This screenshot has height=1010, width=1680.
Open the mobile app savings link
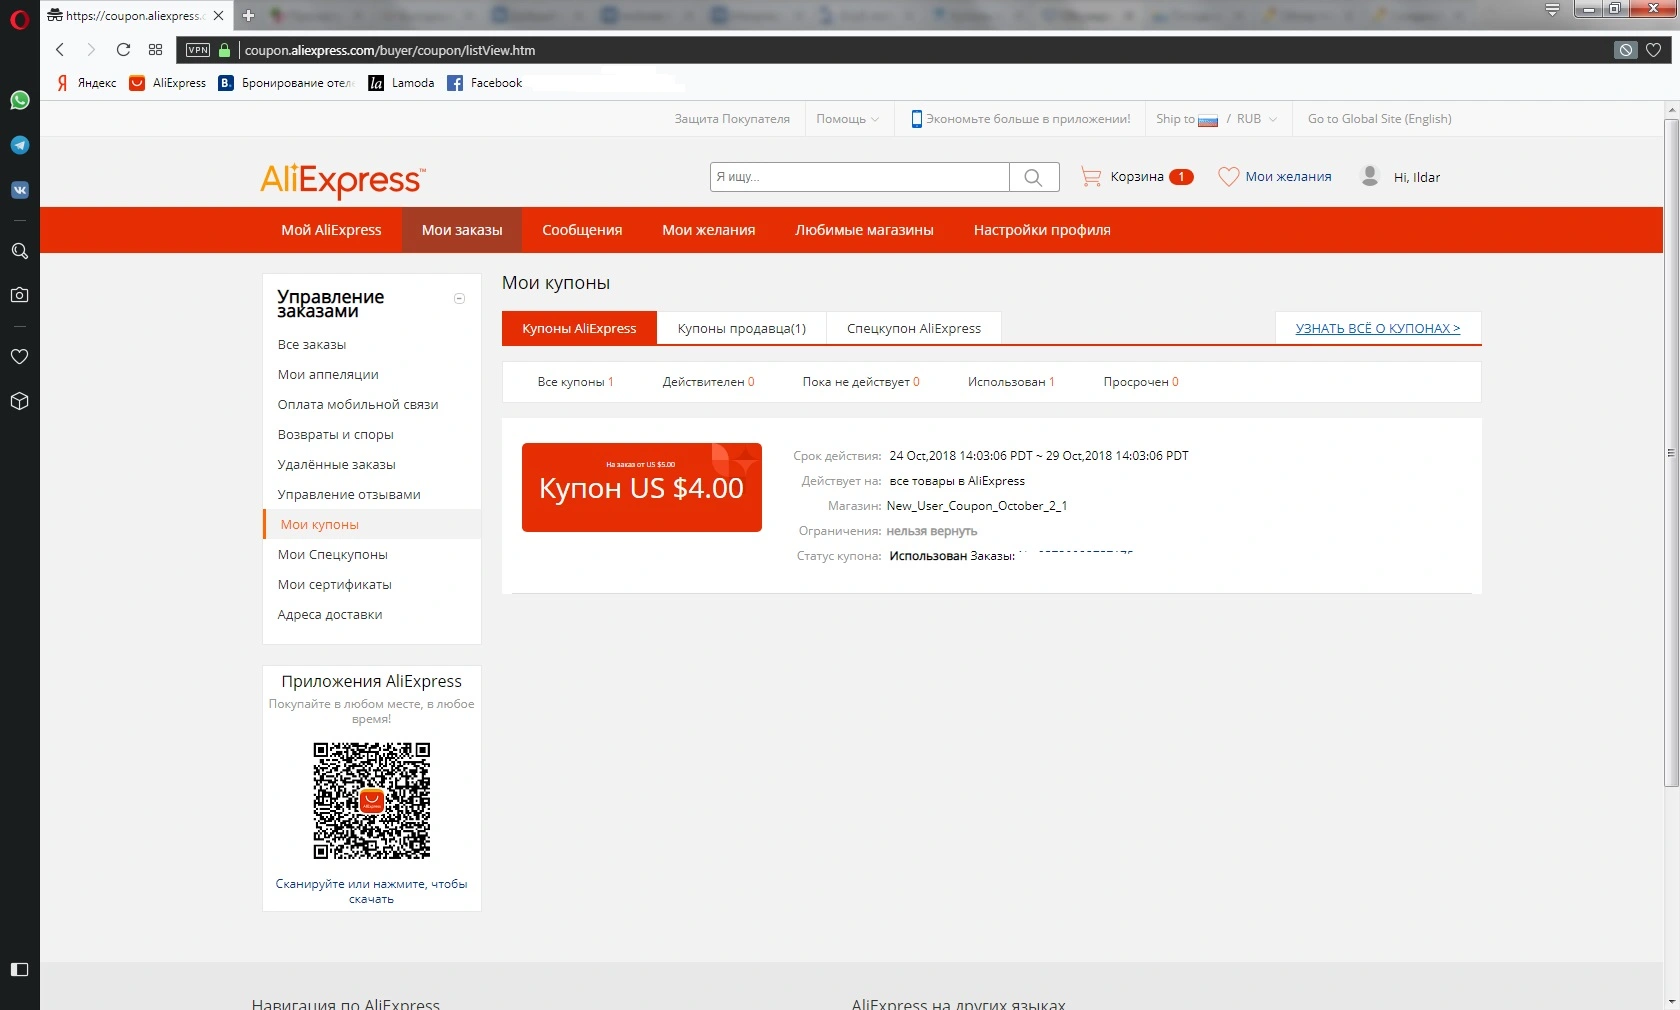tap(1020, 119)
